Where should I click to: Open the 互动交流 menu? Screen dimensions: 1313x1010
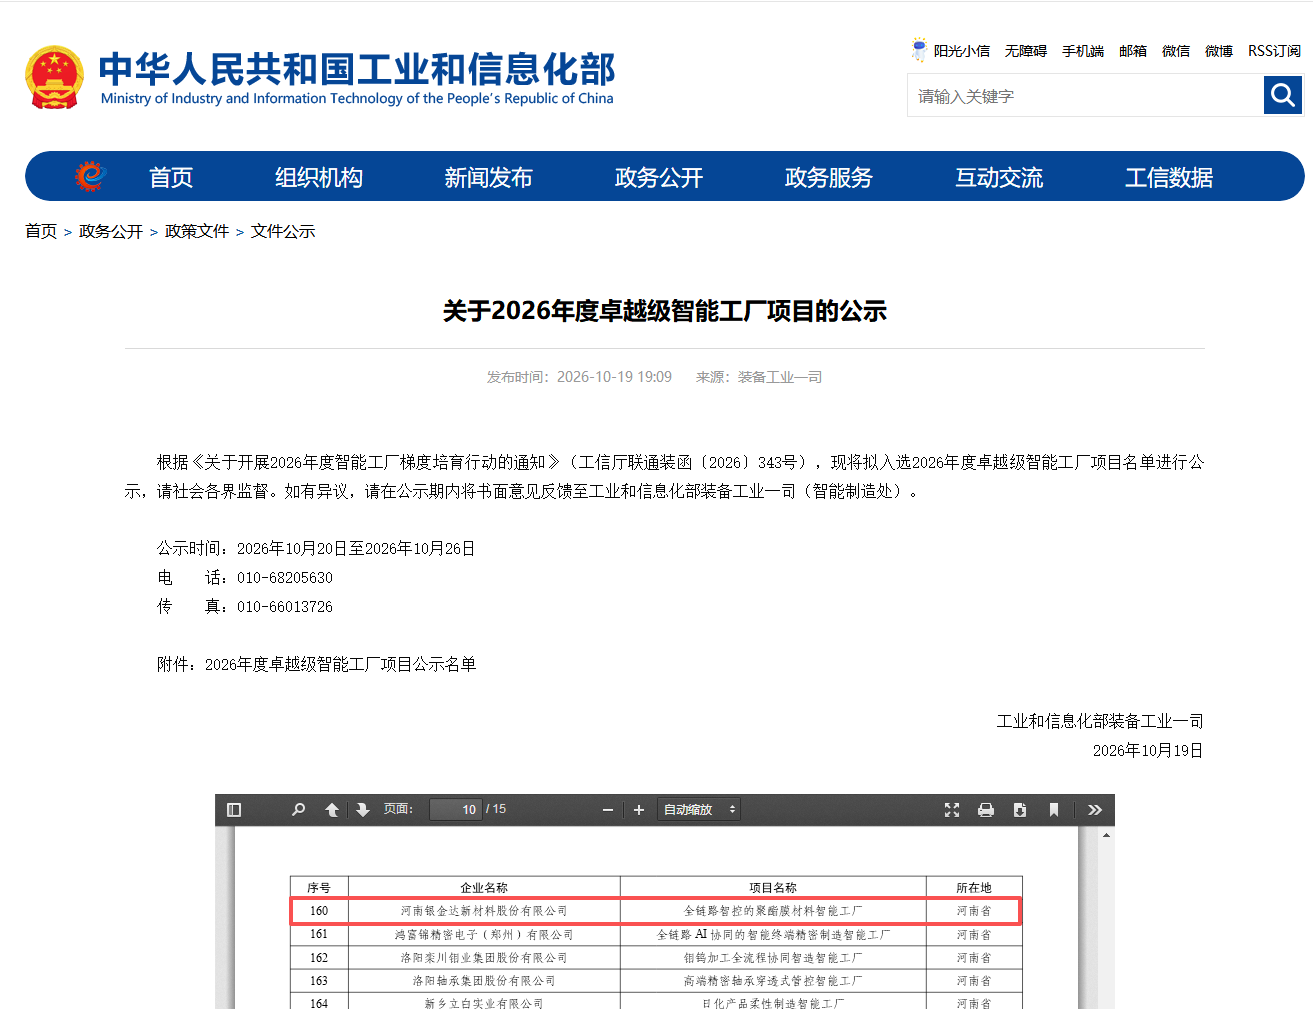(x=999, y=177)
